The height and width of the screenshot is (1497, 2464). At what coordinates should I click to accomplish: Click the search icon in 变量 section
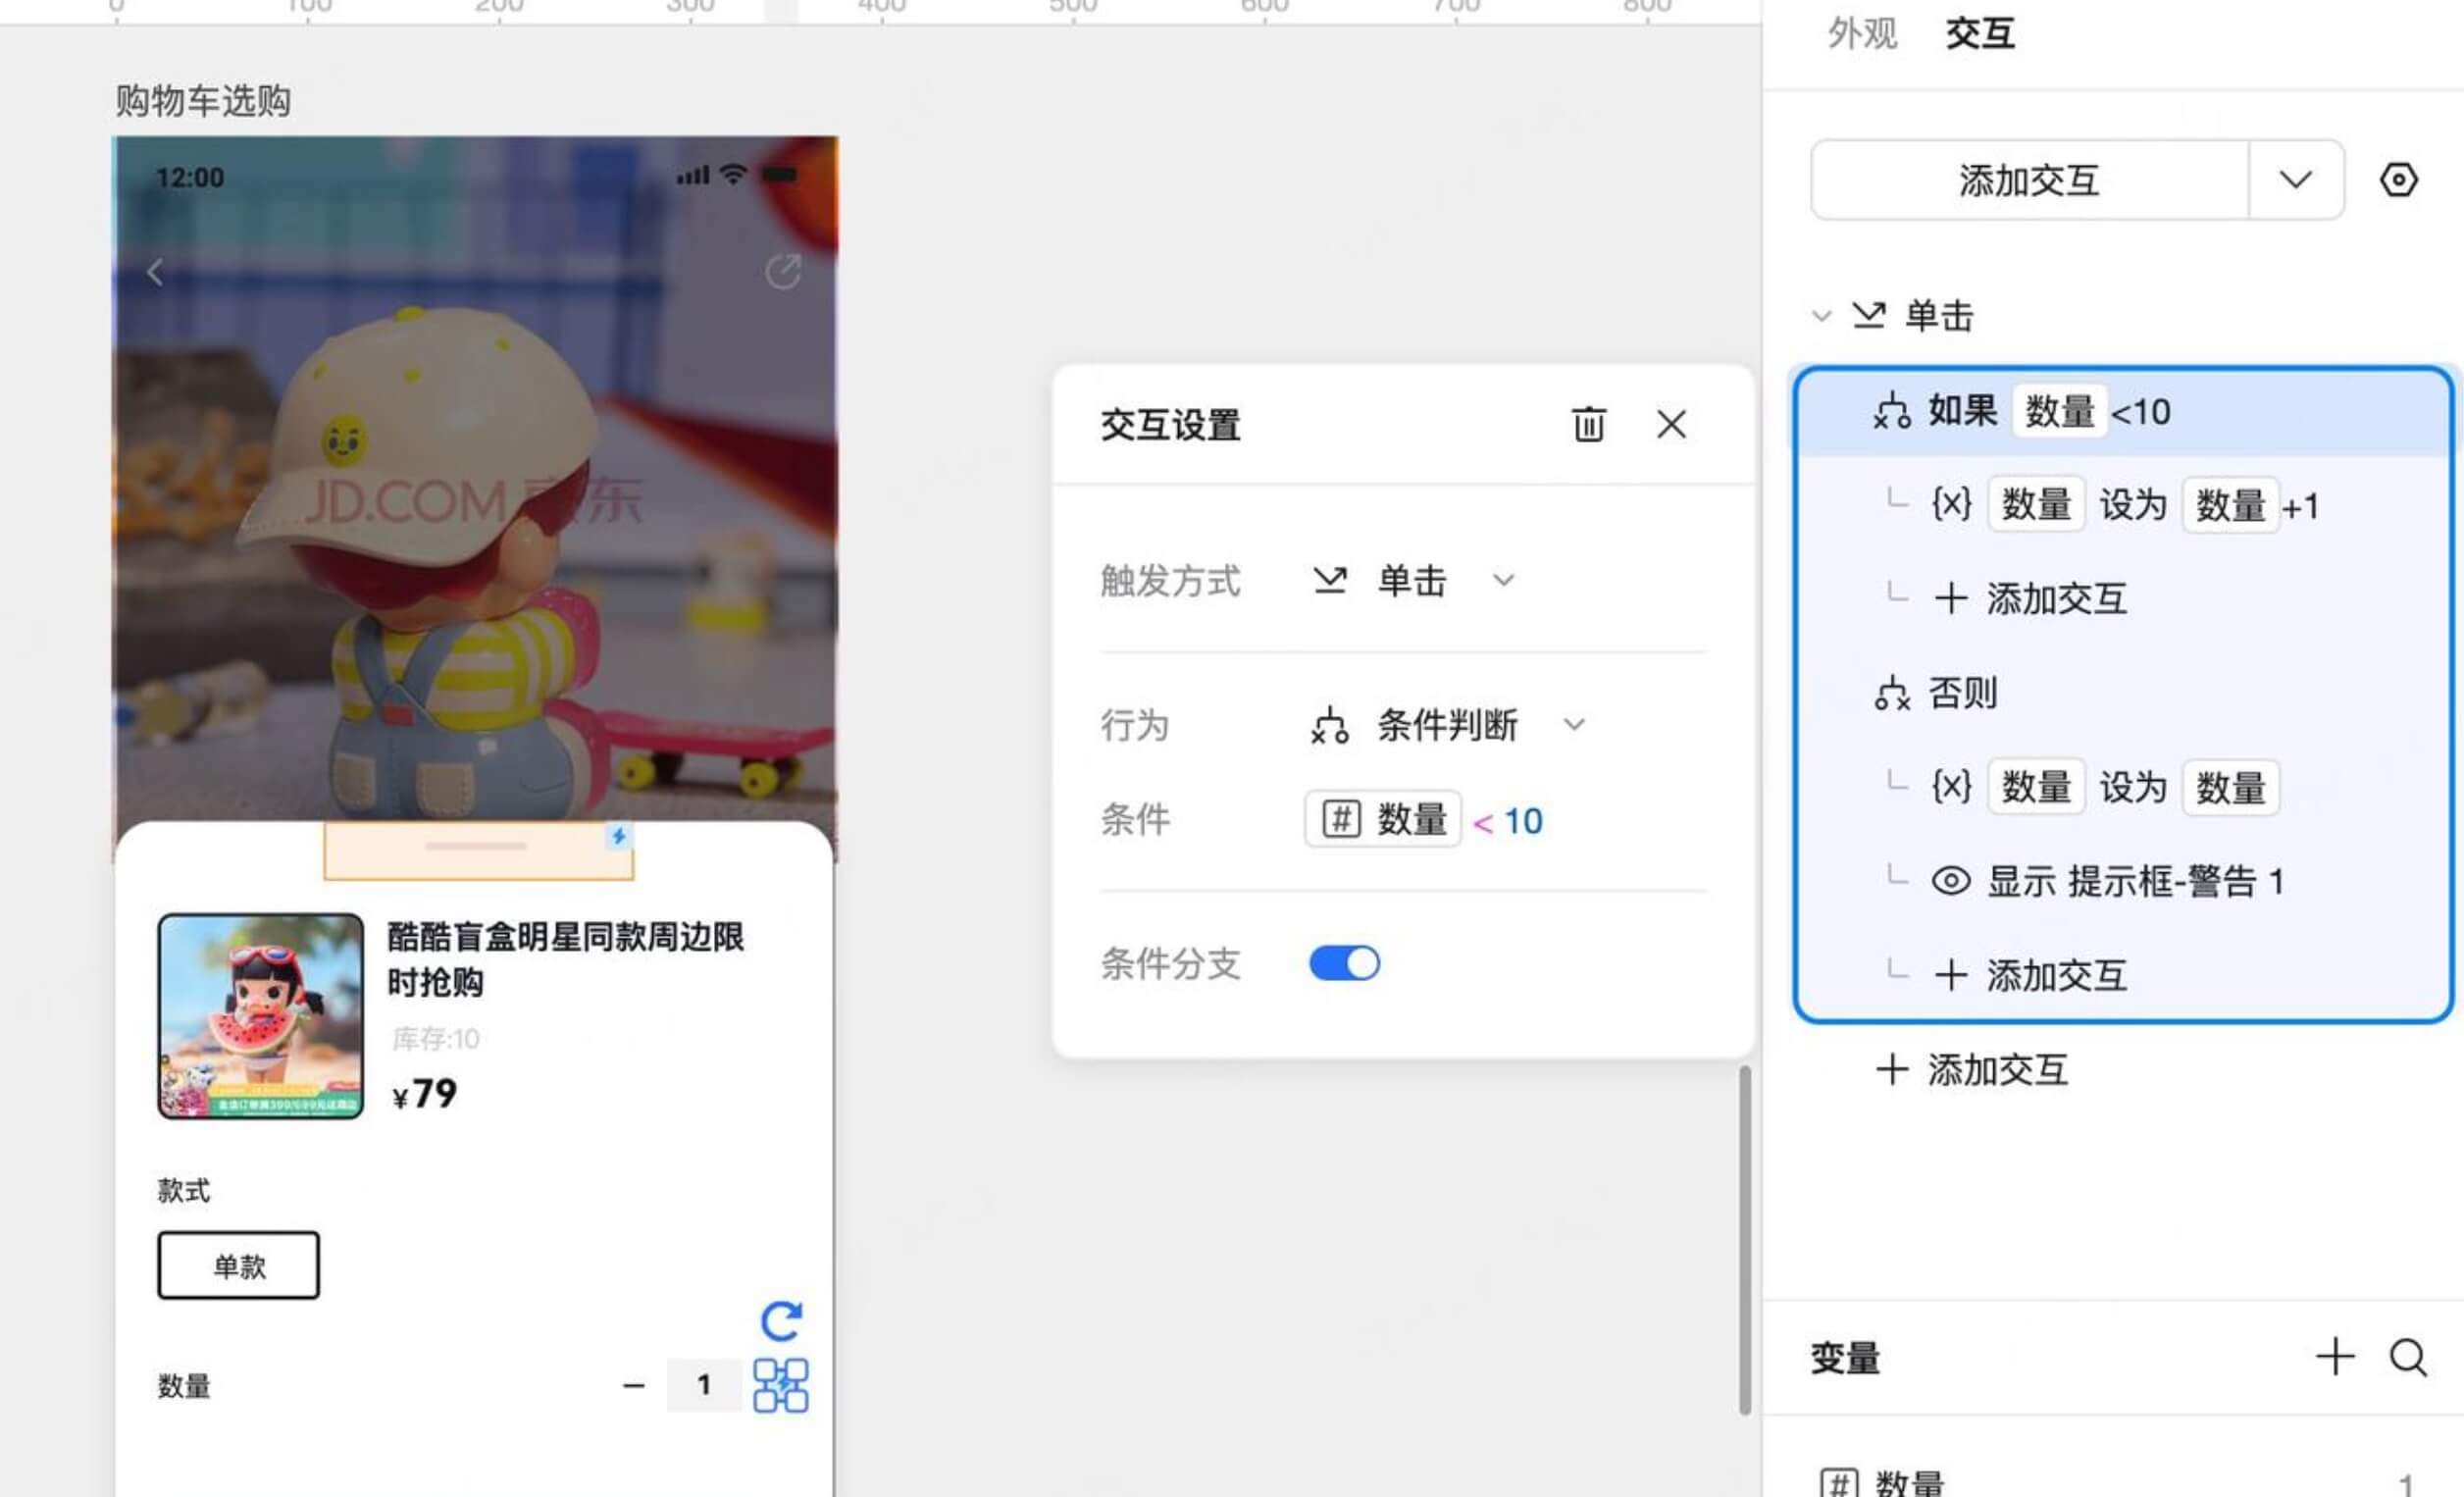click(2408, 1358)
